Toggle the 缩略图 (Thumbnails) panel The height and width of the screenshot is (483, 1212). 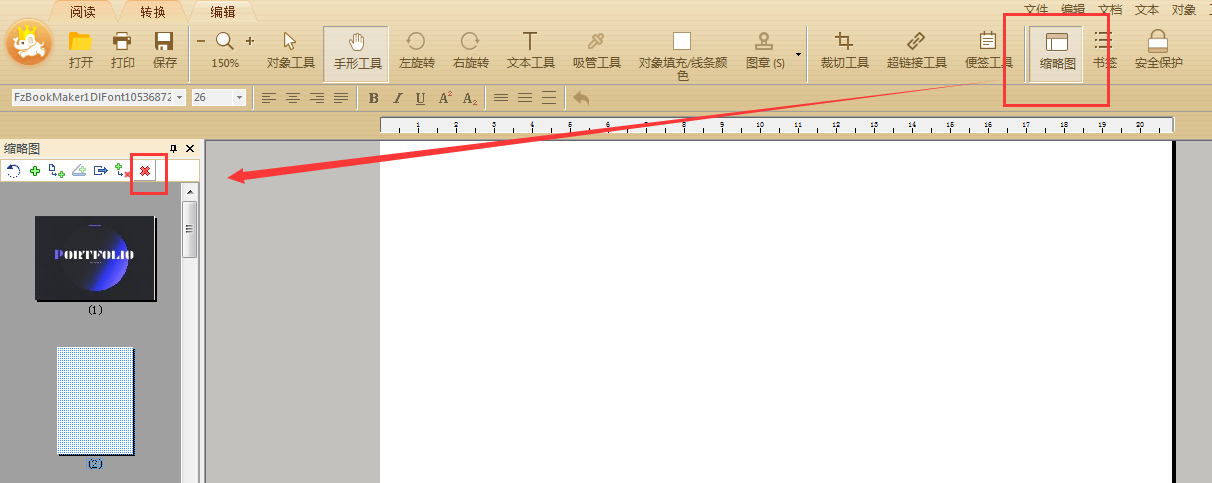point(1056,52)
